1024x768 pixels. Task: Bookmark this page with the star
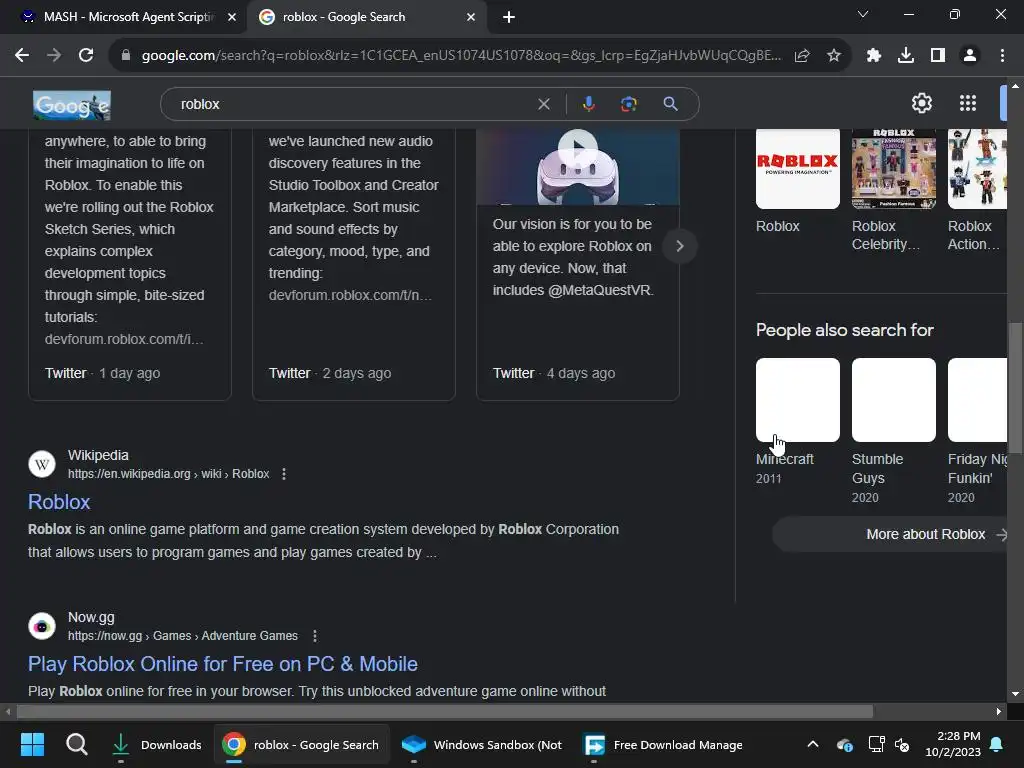833,56
